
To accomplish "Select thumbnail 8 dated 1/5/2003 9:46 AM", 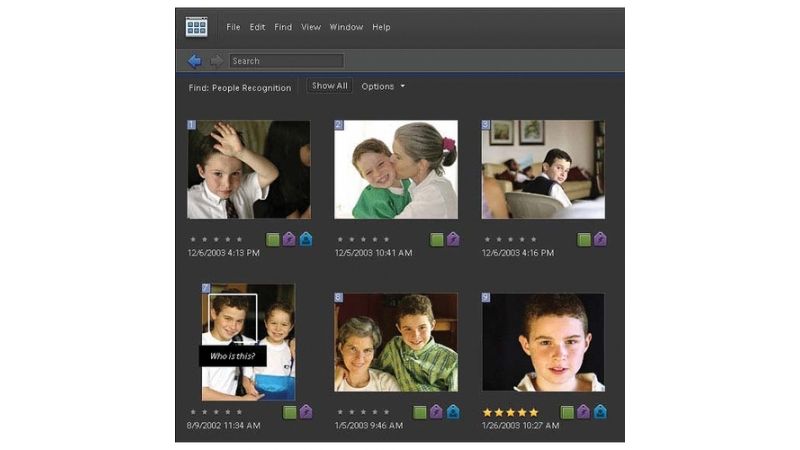I will tap(396, 342).
